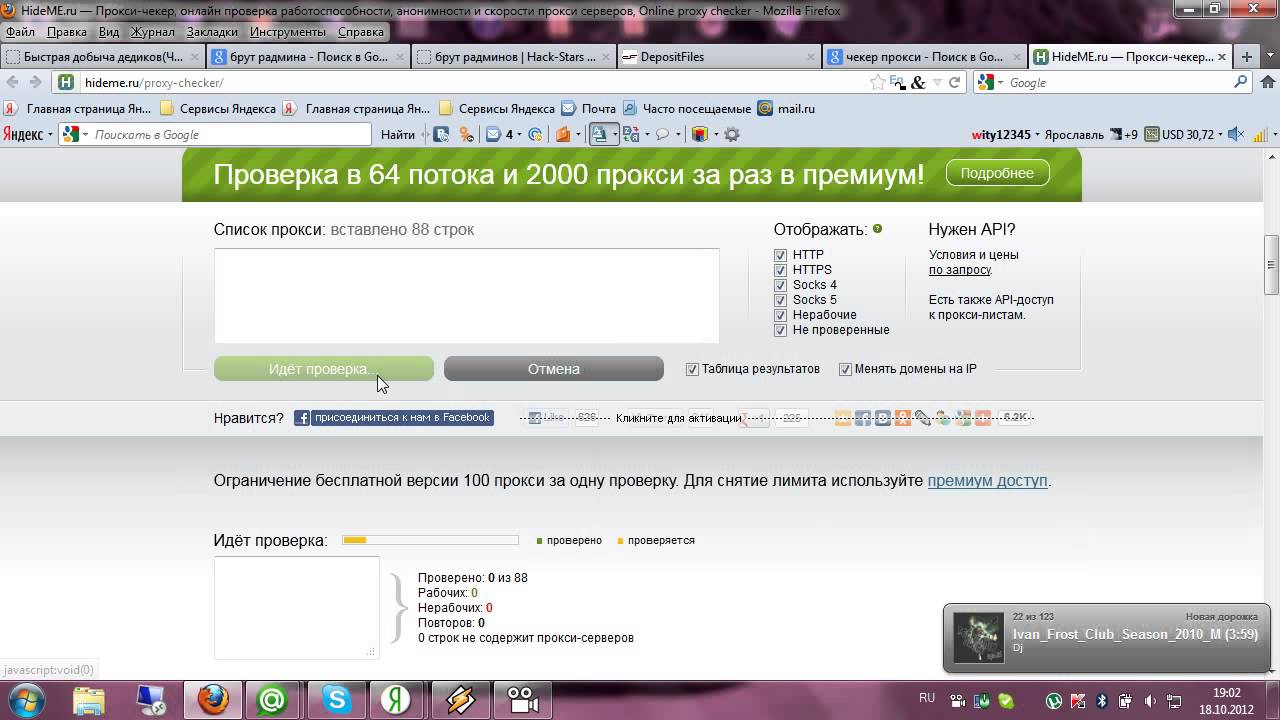1280x720 pixels.
Task: Toggle the Нерабочие checkbox
Action: pyautogui.click(x=780, y=315)
